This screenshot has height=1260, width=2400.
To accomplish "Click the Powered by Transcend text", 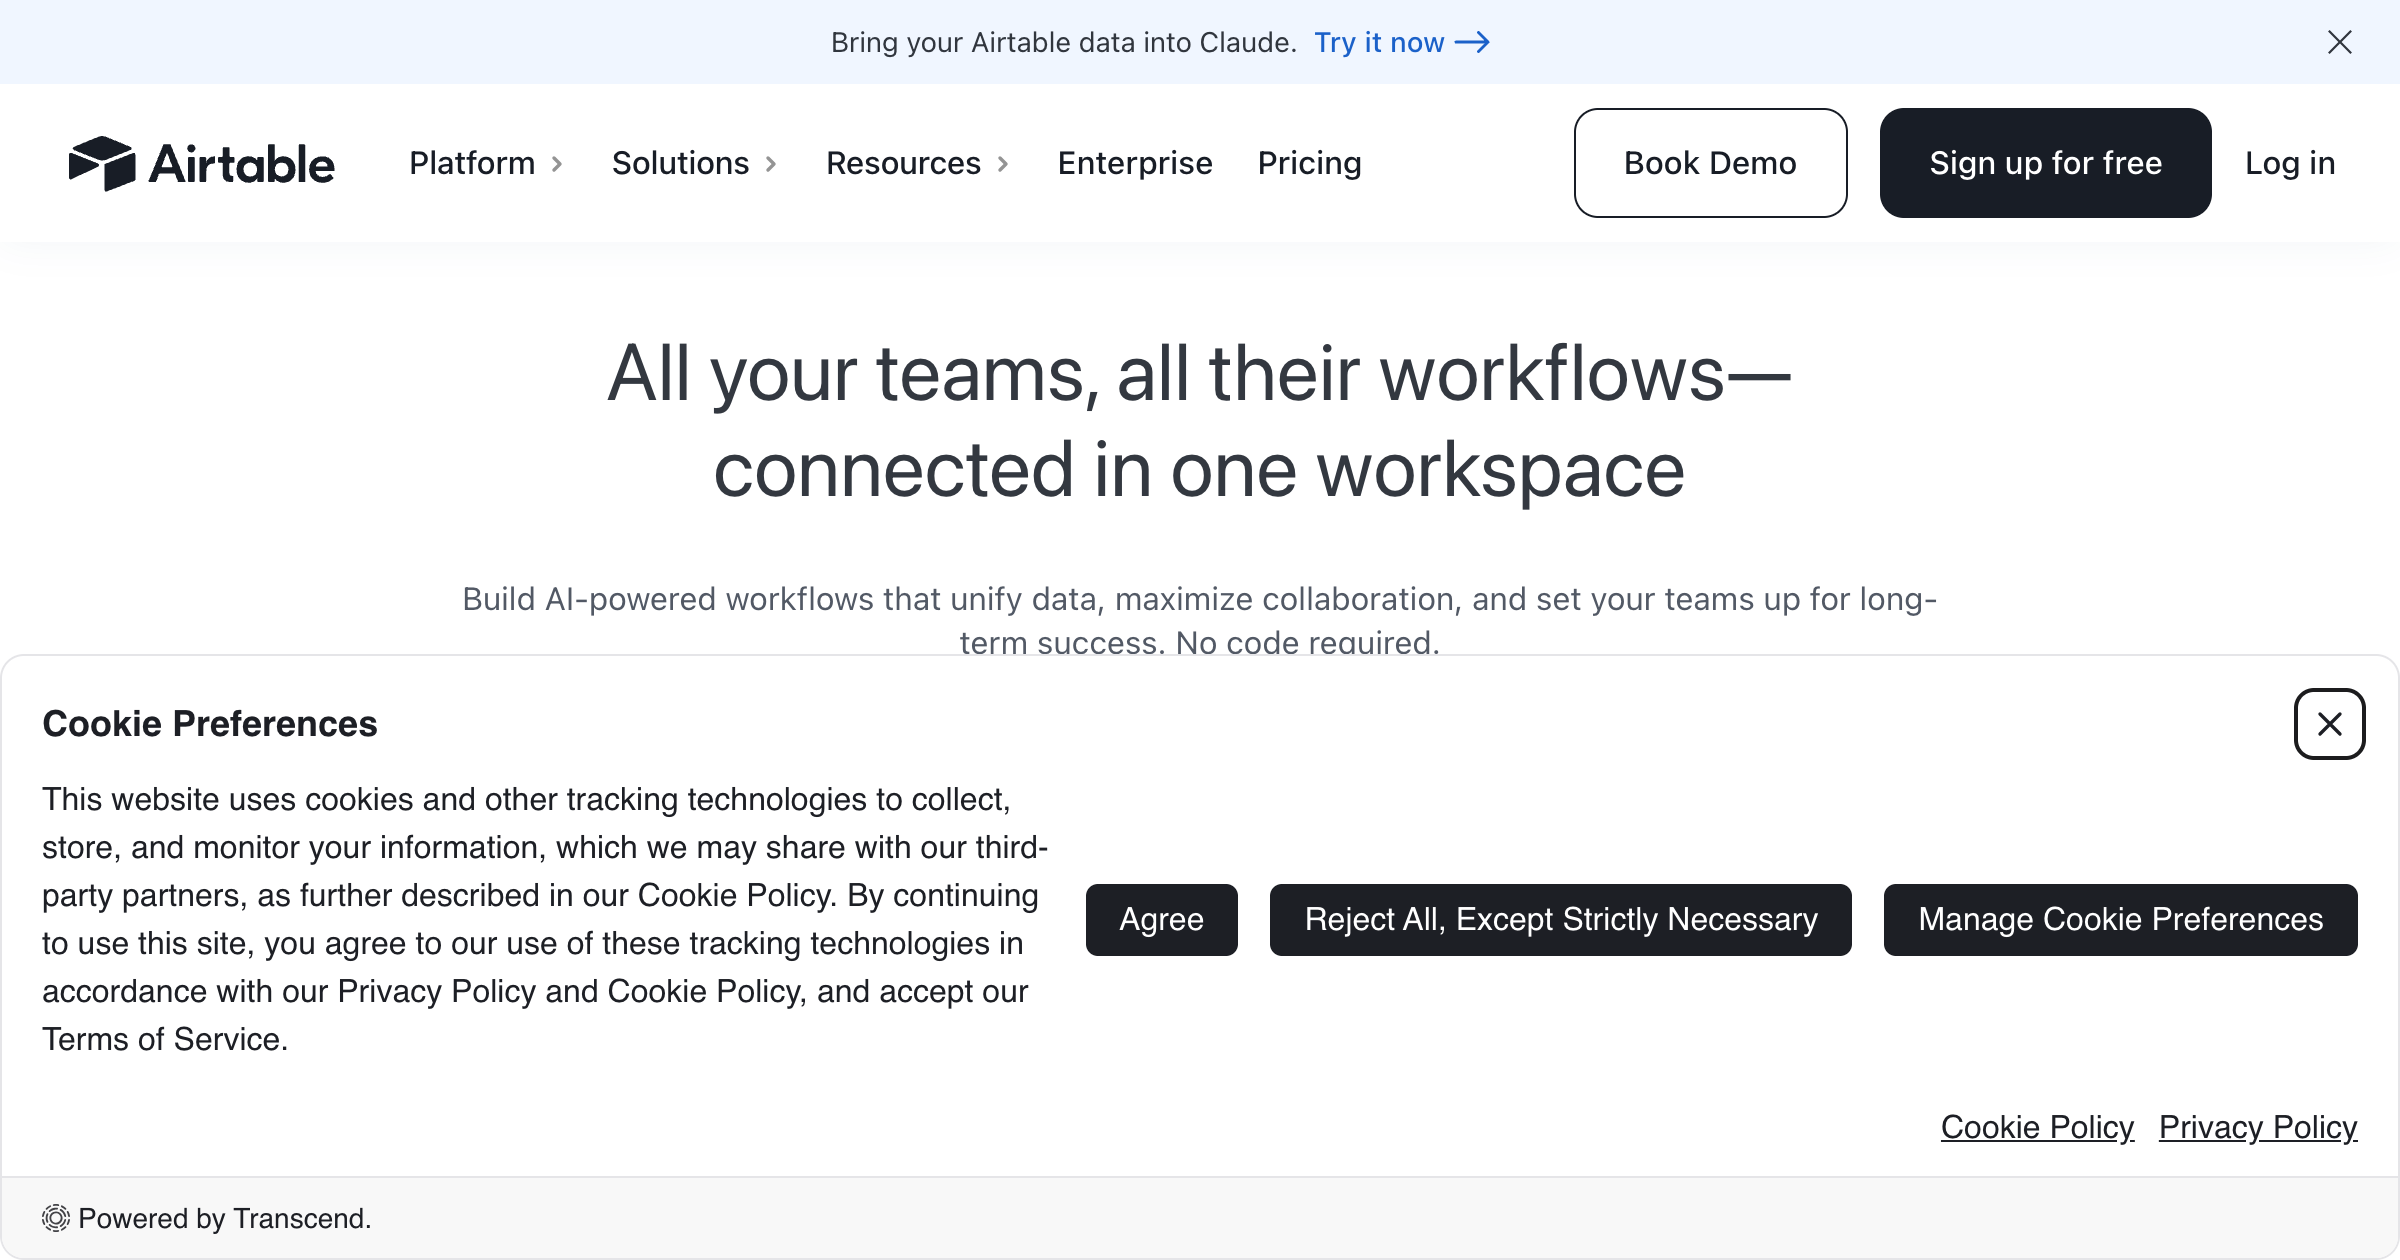I will (x=225, y=1218).
